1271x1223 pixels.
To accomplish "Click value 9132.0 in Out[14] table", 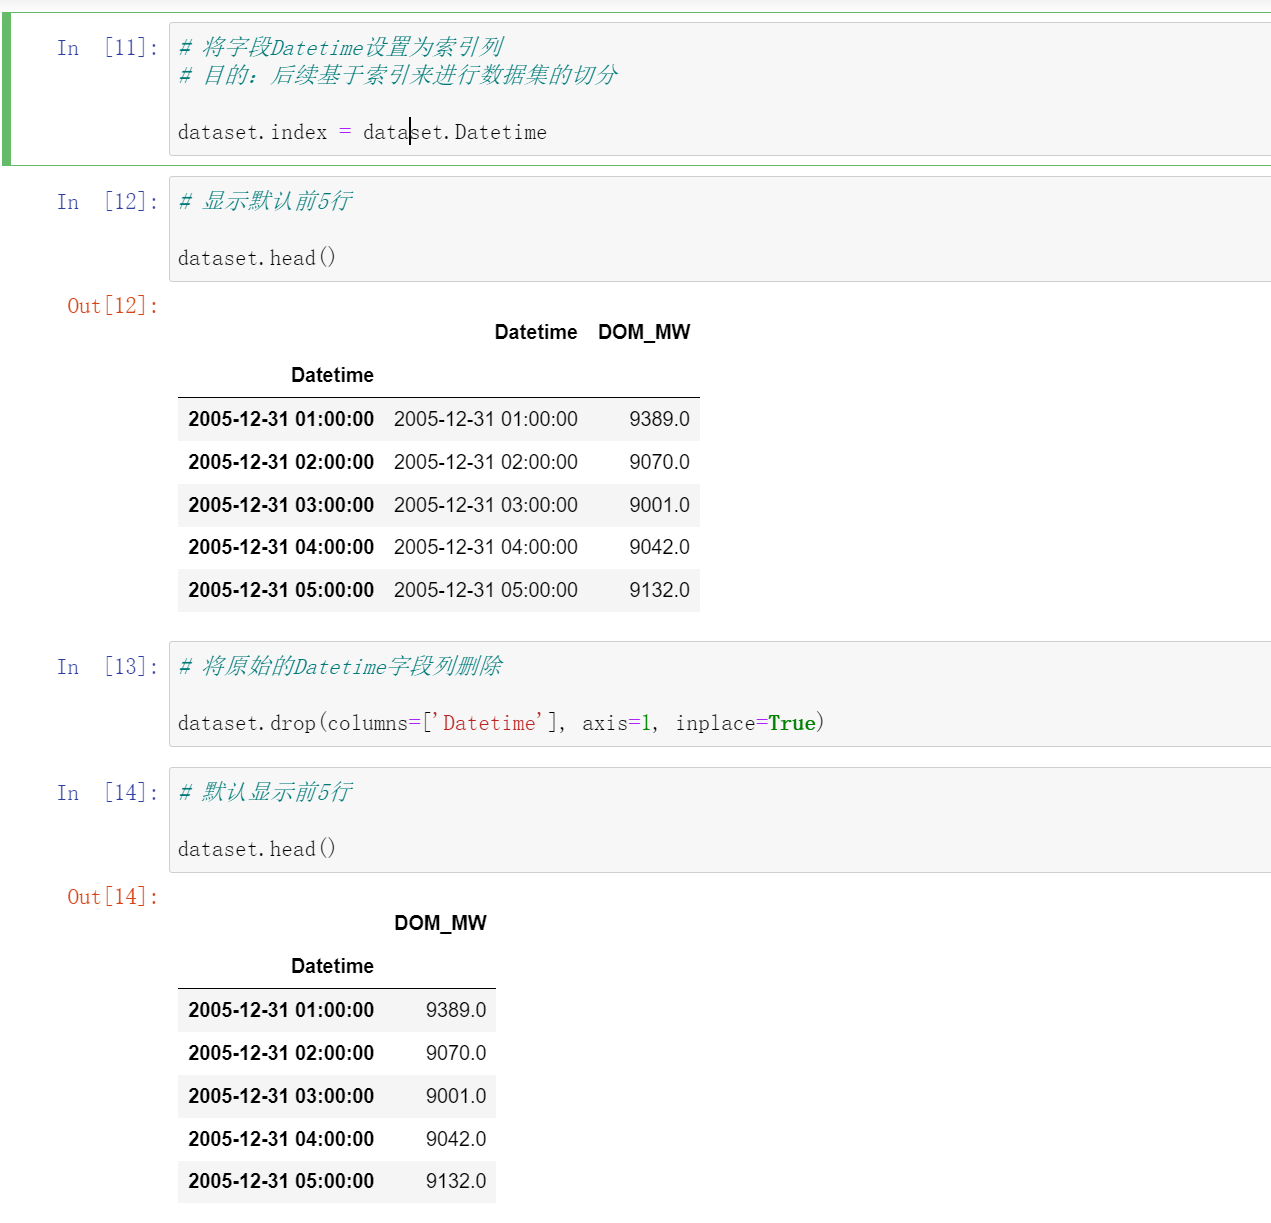I will tap(456, 1181).
